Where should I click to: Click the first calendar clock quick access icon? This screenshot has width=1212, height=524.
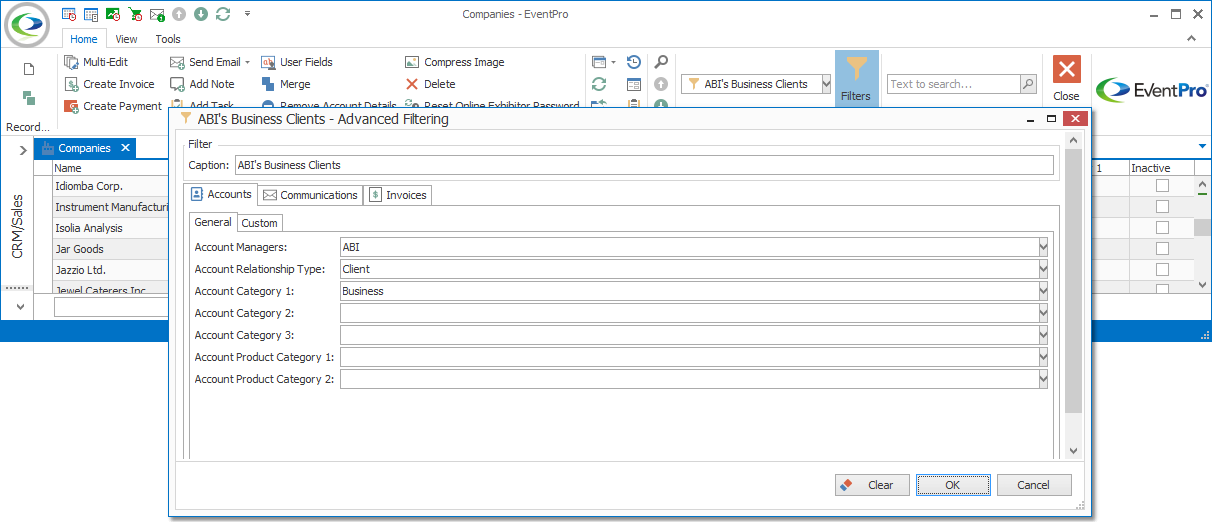(x=69, y=14)
